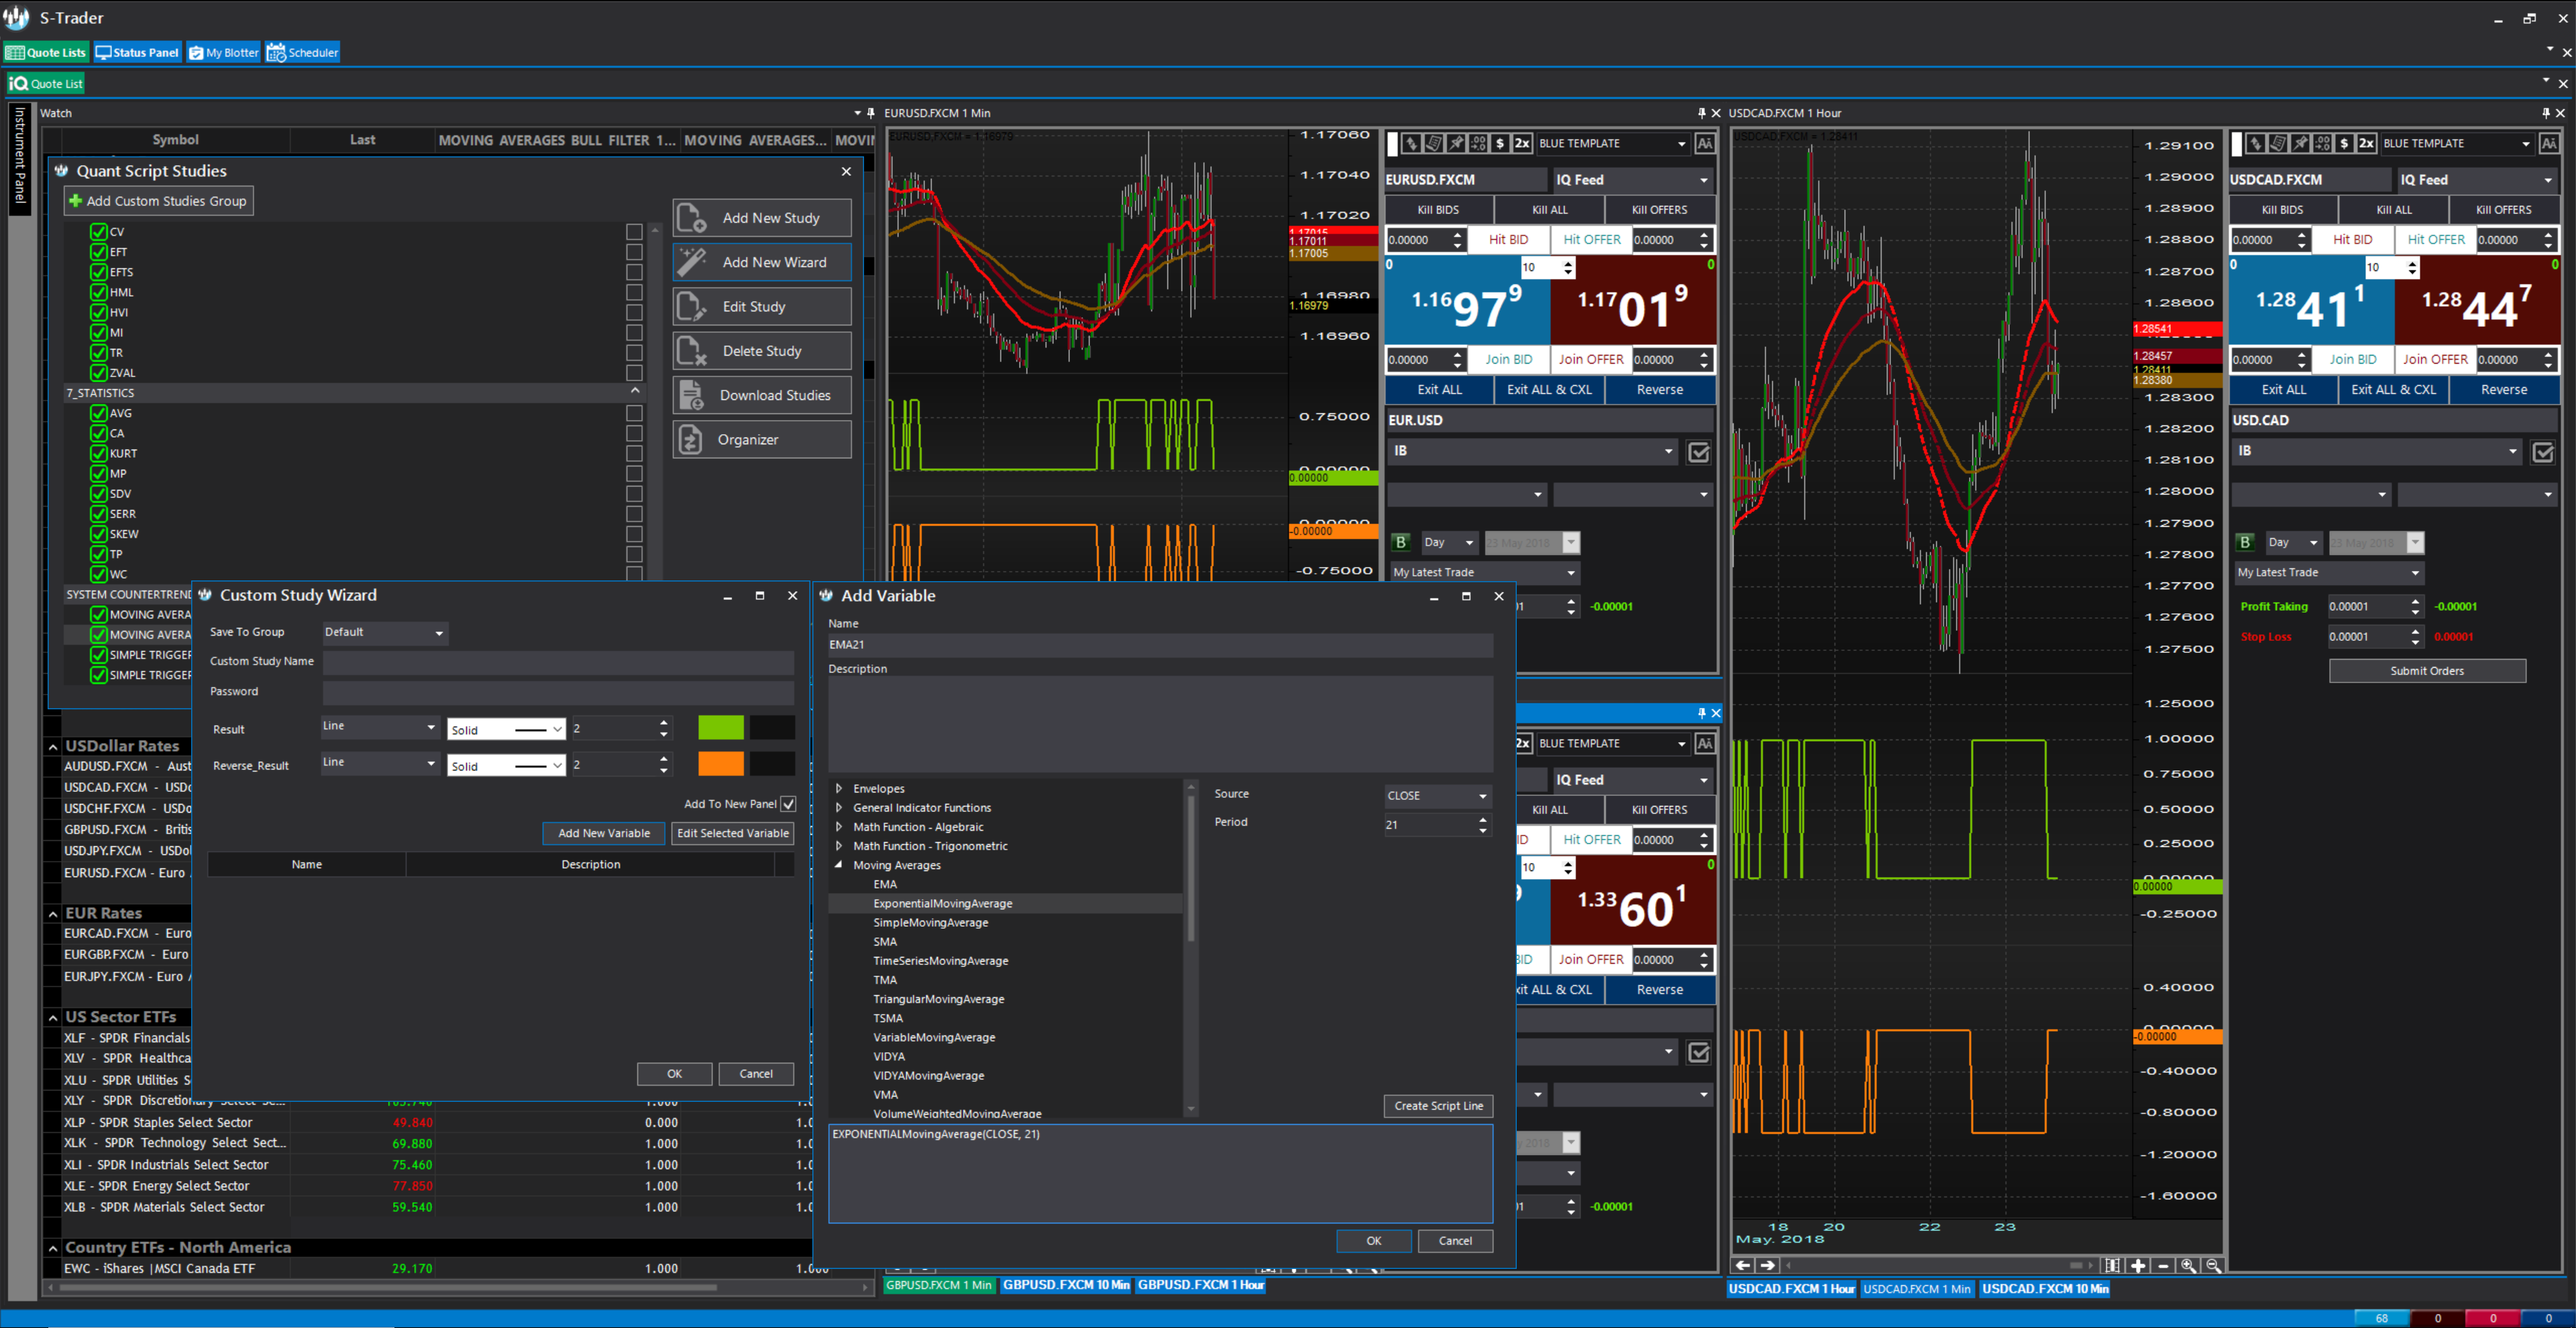Open BLUE TEMPLATE dropdown in EURUSD panel

click(x=1613, y=144)
